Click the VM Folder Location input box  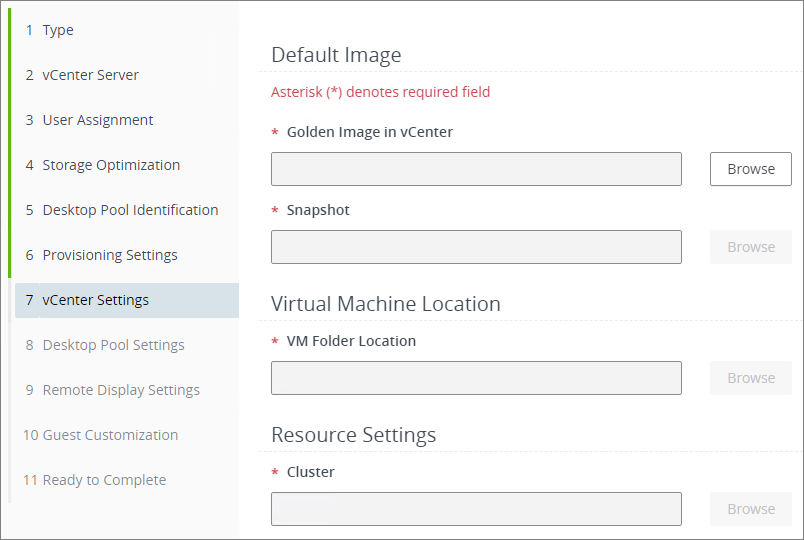(476, 378)
